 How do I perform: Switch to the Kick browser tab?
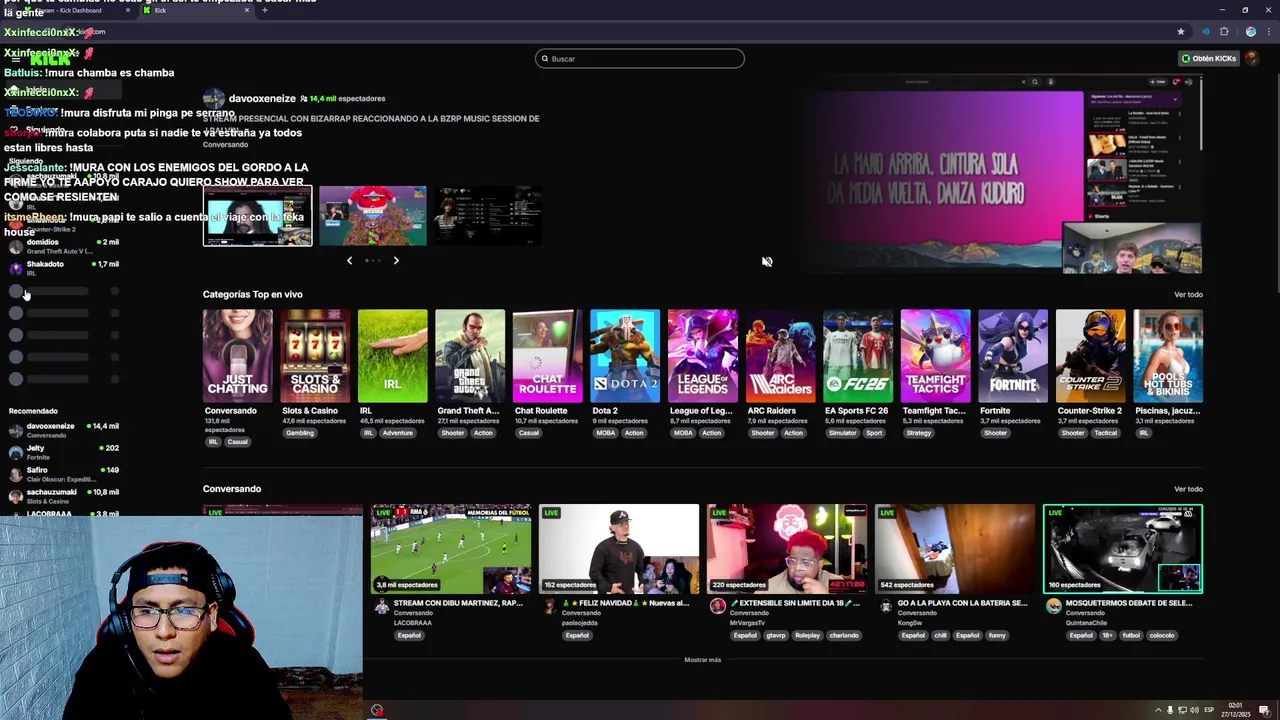click(195, 10)
